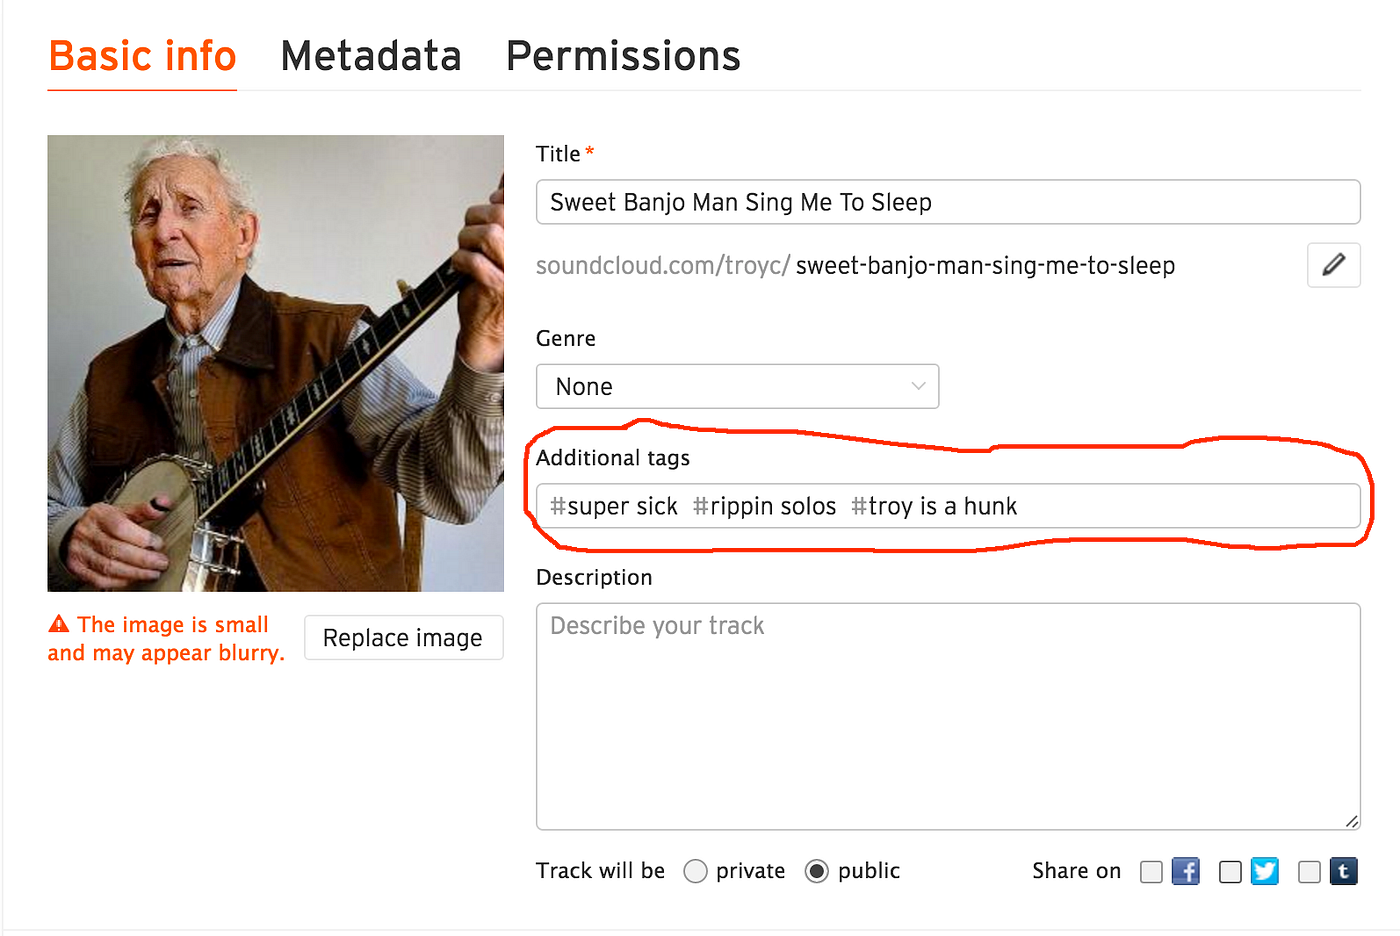Viewport: 1400px width, 936px height.
Task: Click into the Title text field
Action: point(947,202)
